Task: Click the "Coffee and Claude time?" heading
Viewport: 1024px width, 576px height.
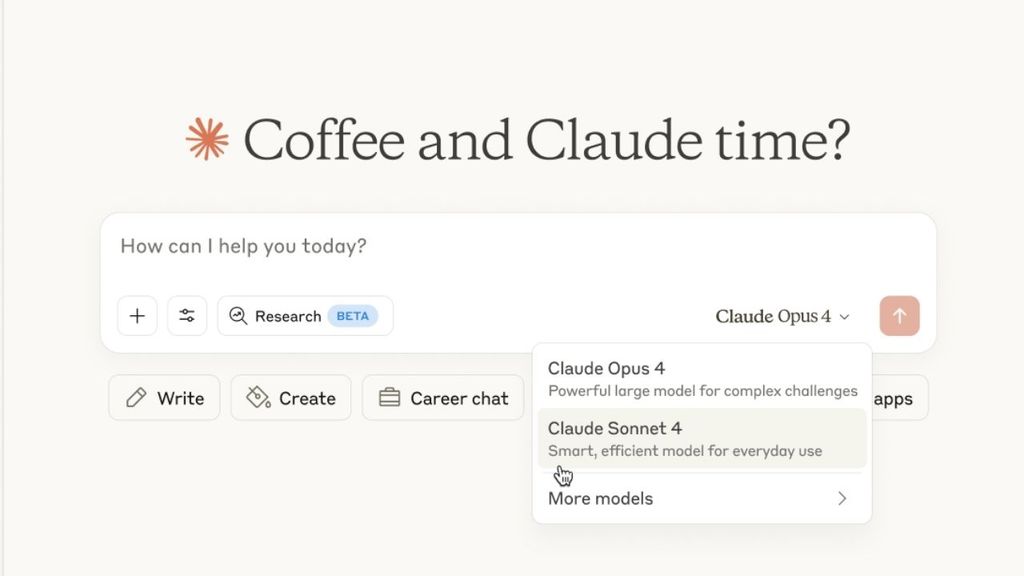Action: coord(546,139)
